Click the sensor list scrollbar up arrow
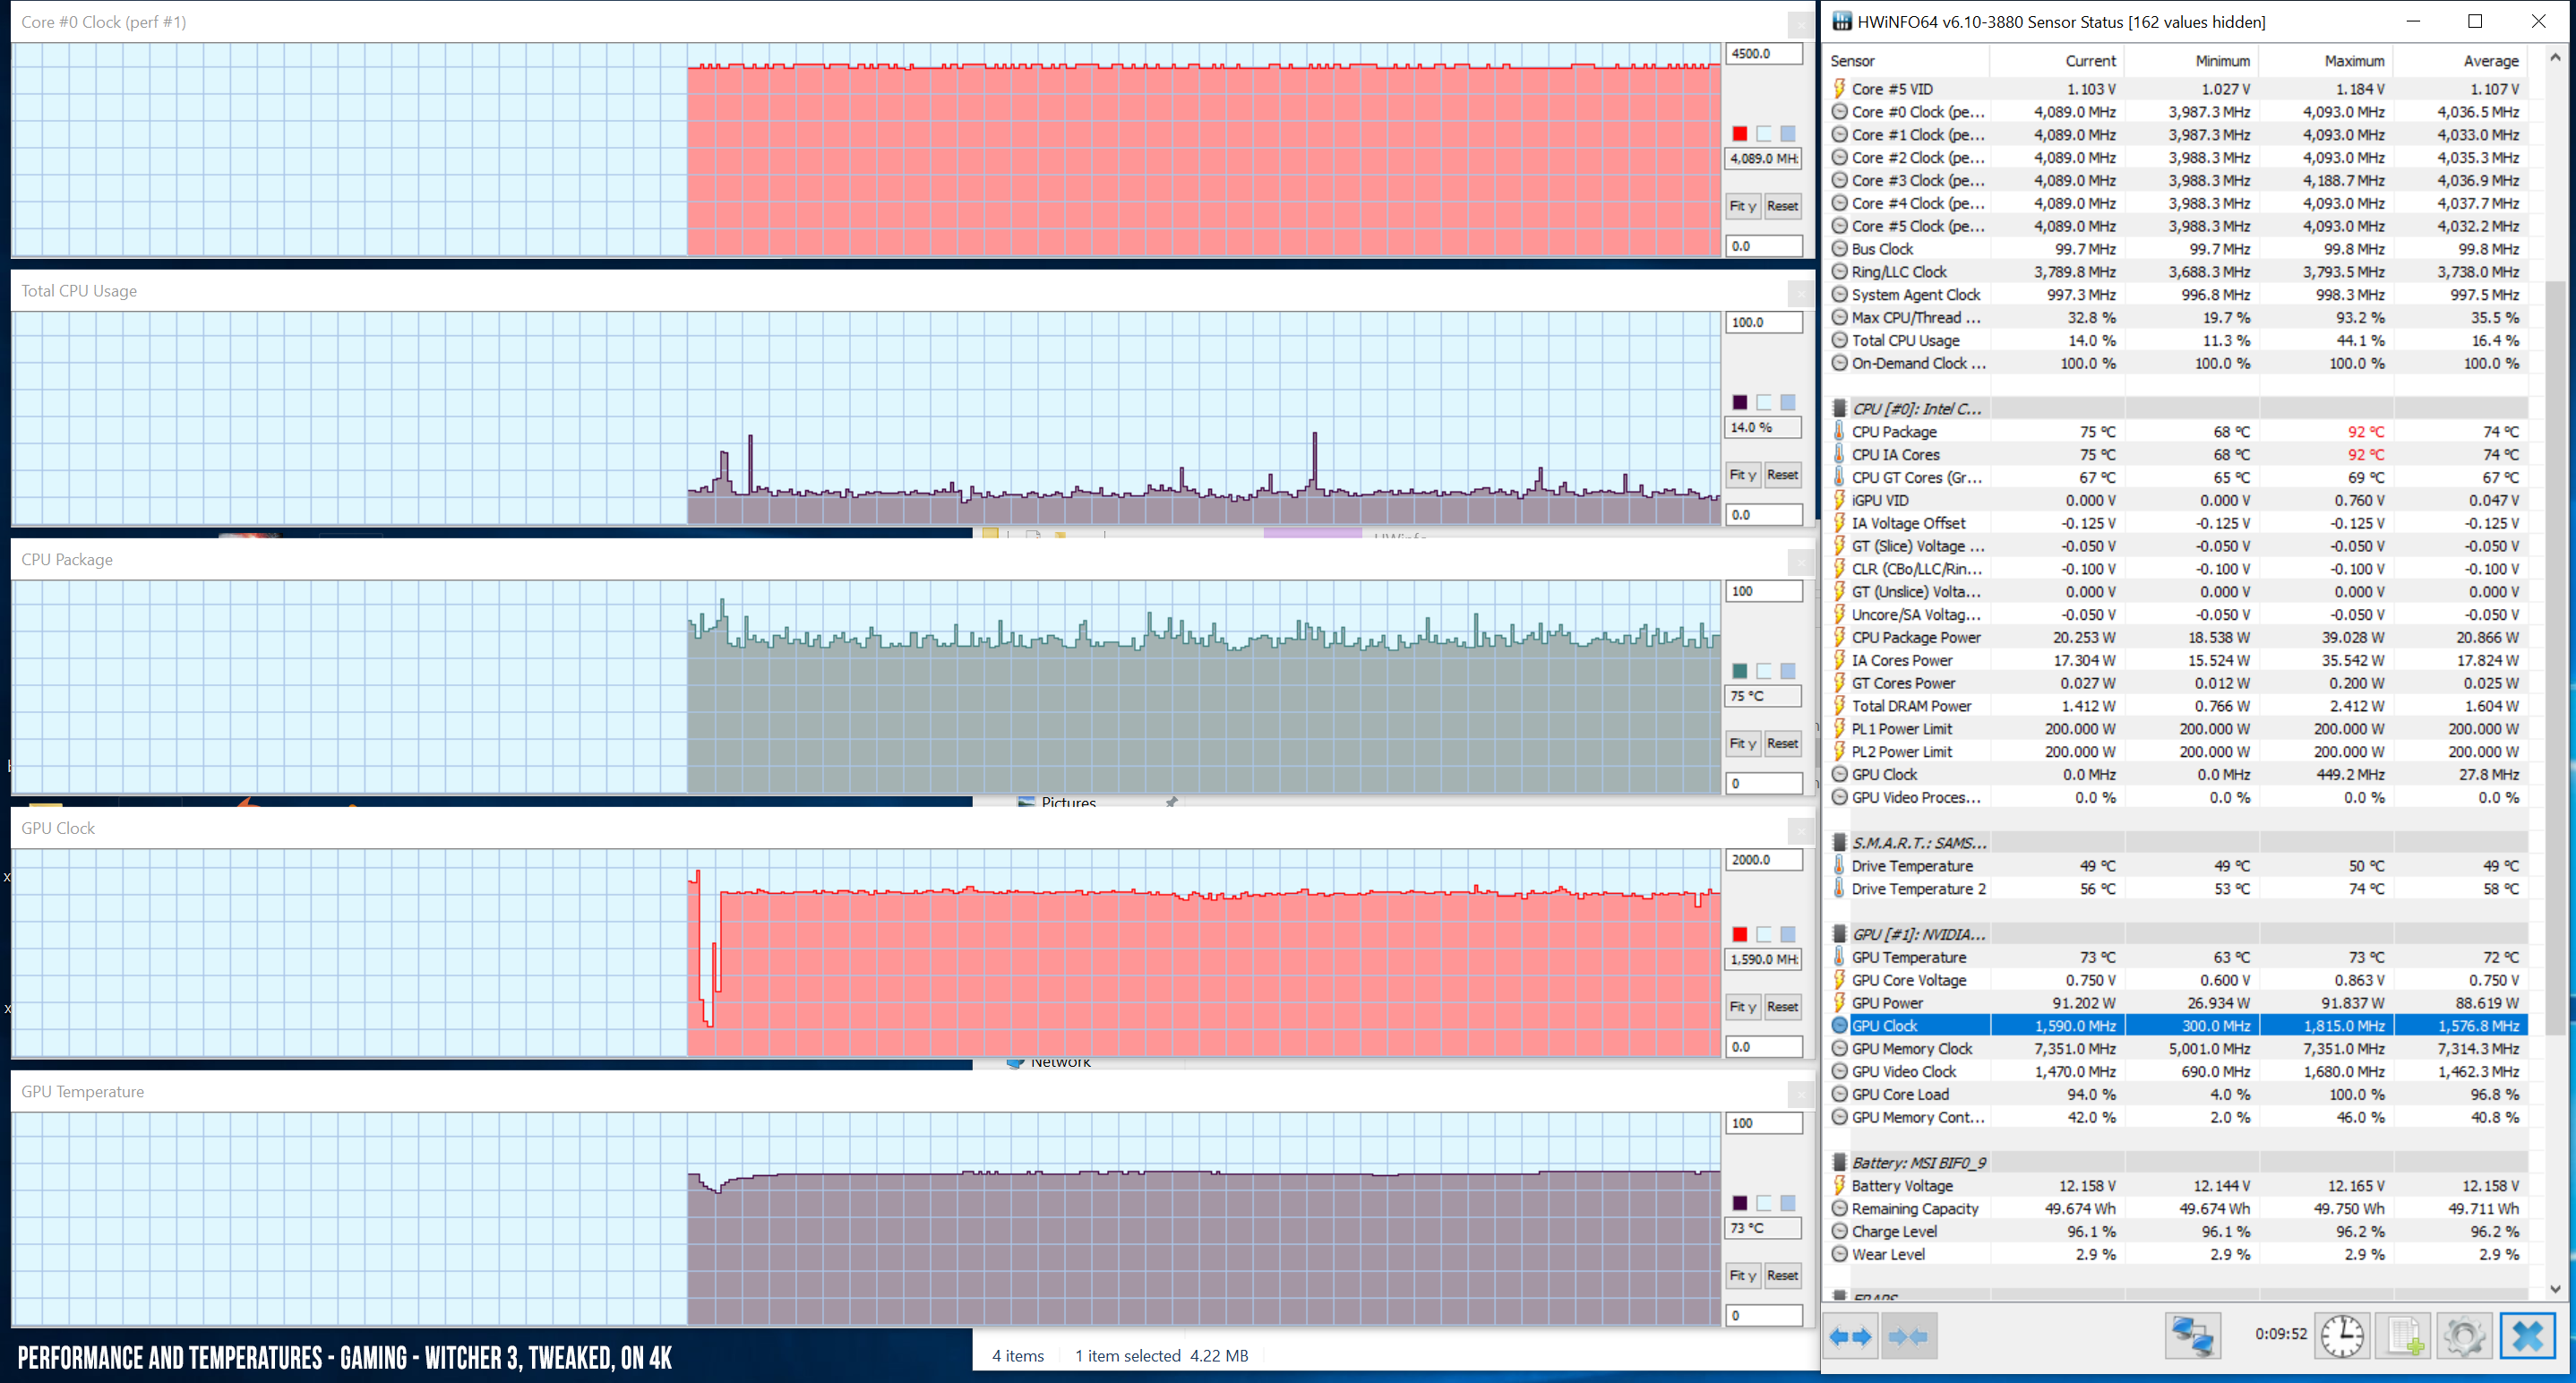This screenshot has width=2576, height=1383. [2555, 58]
